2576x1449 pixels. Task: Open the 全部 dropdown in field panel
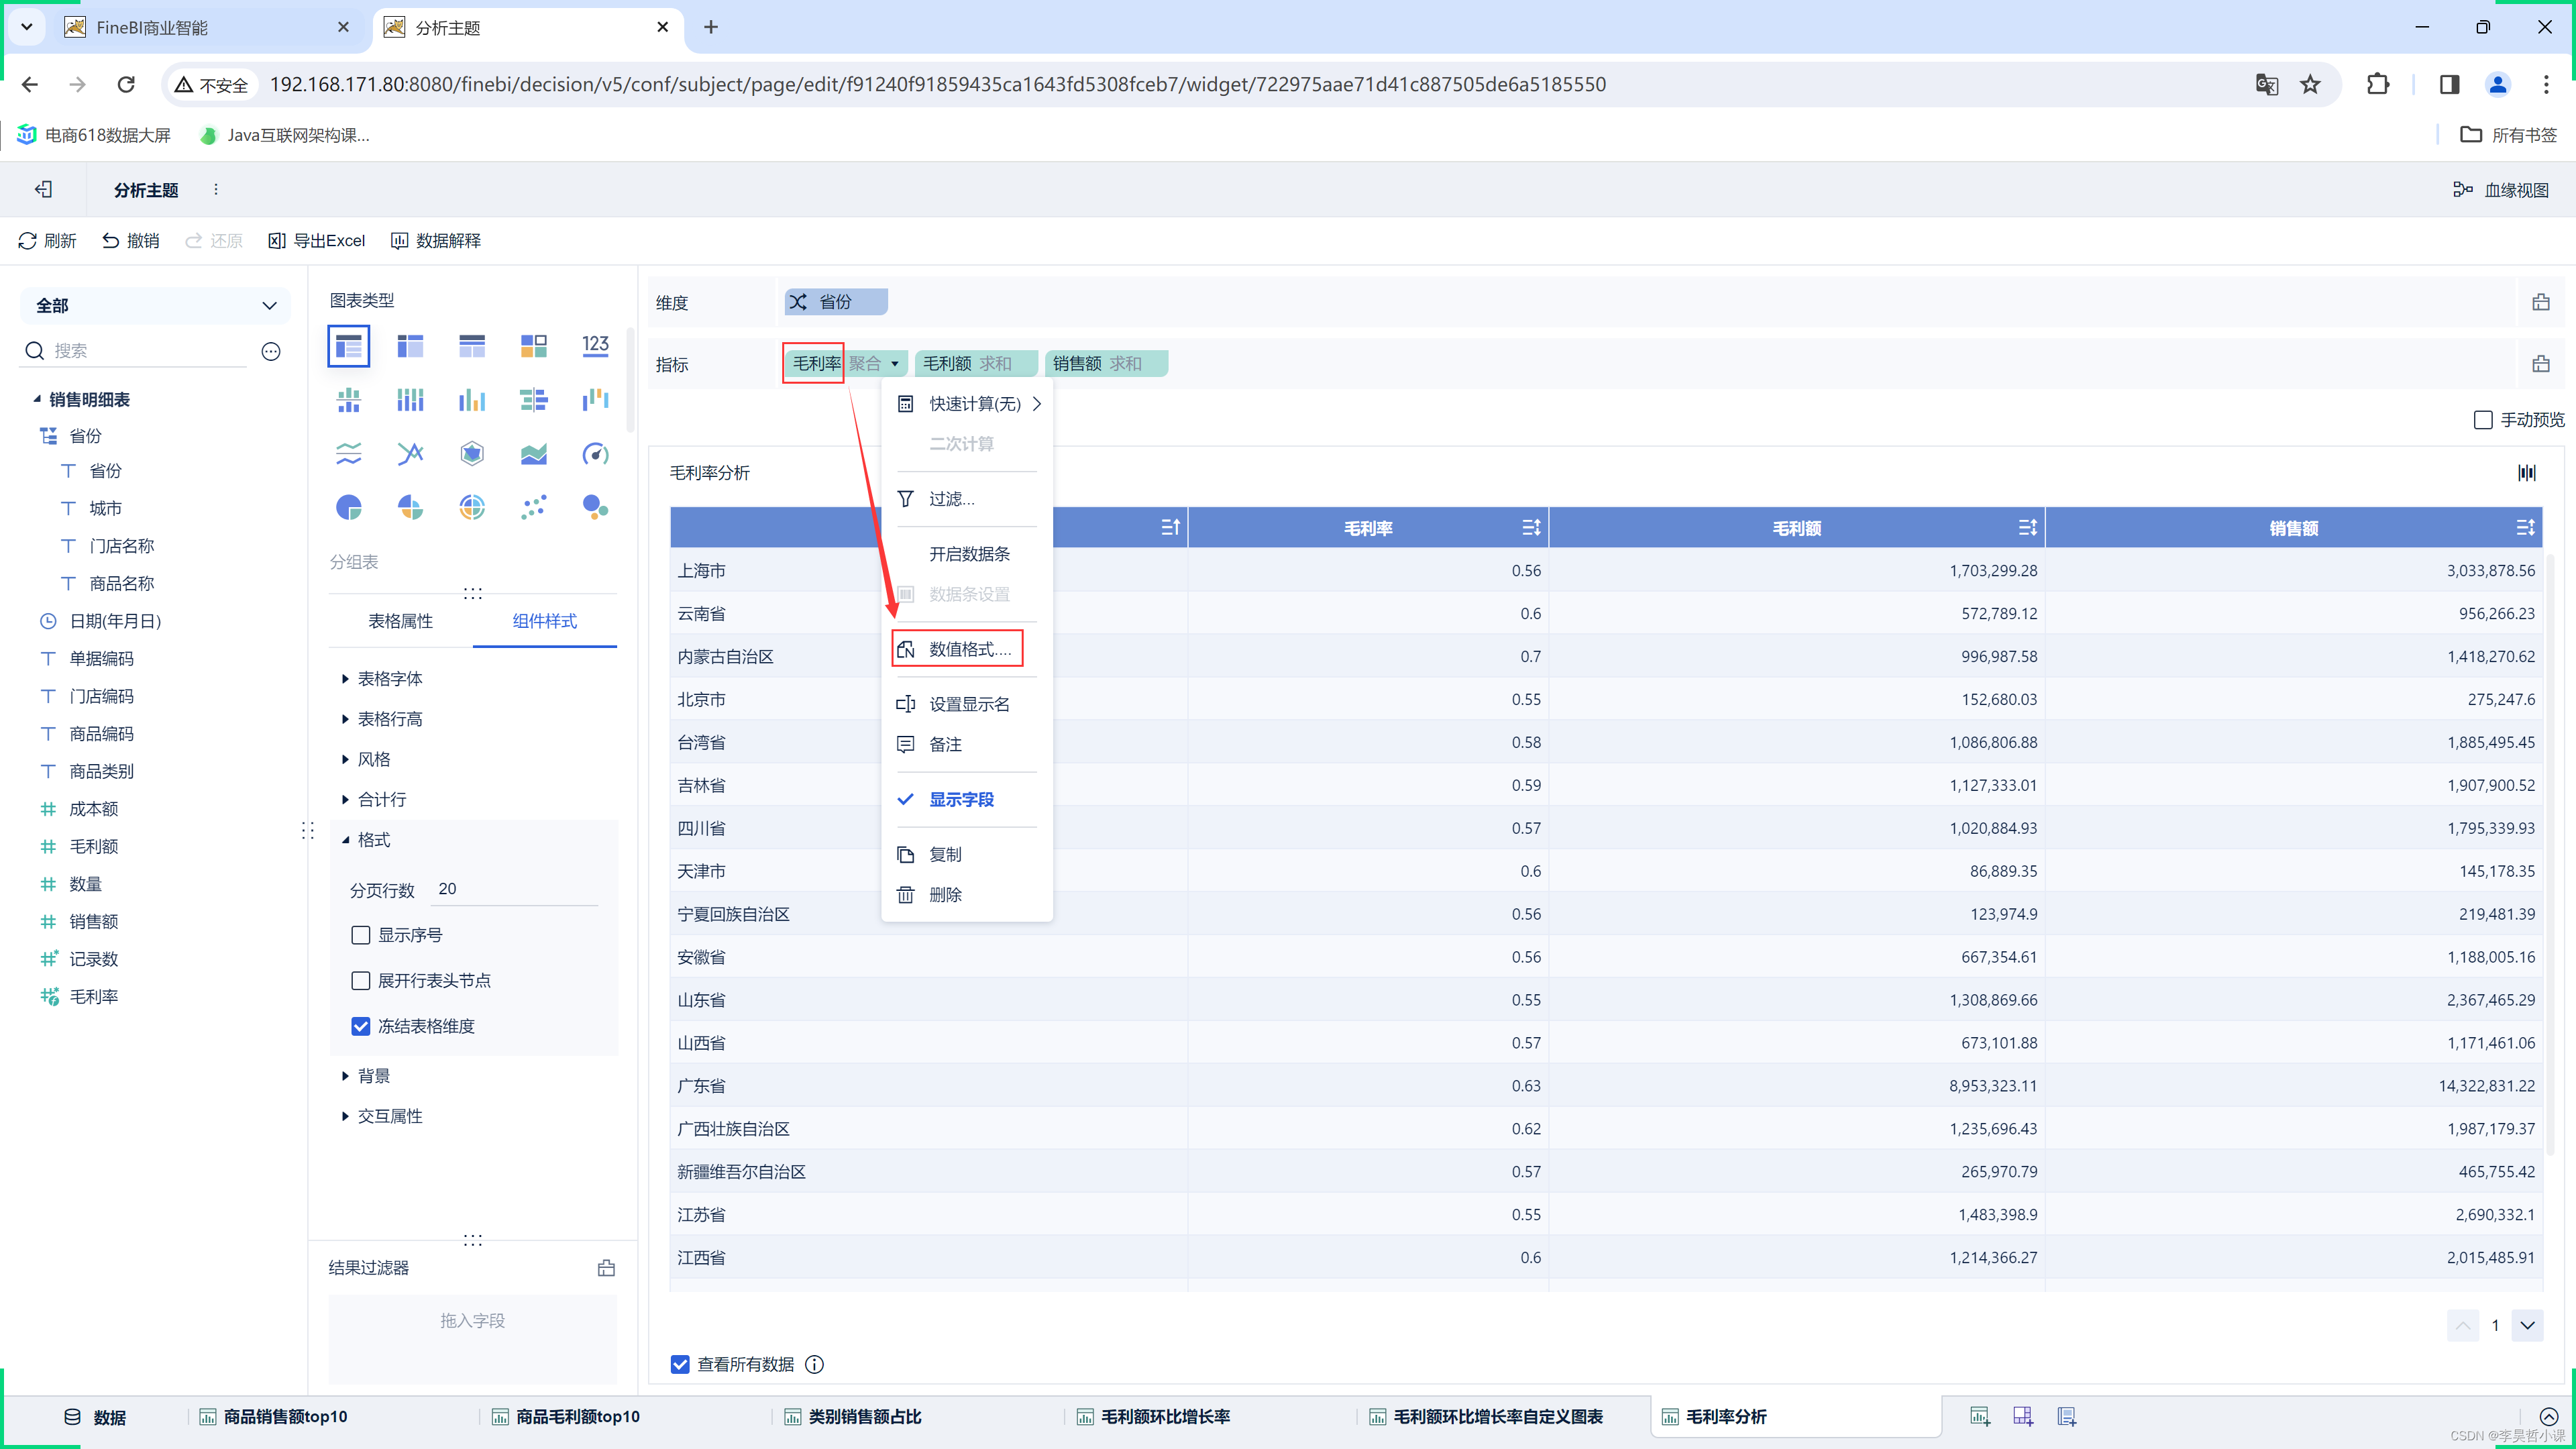click(155, 305)
